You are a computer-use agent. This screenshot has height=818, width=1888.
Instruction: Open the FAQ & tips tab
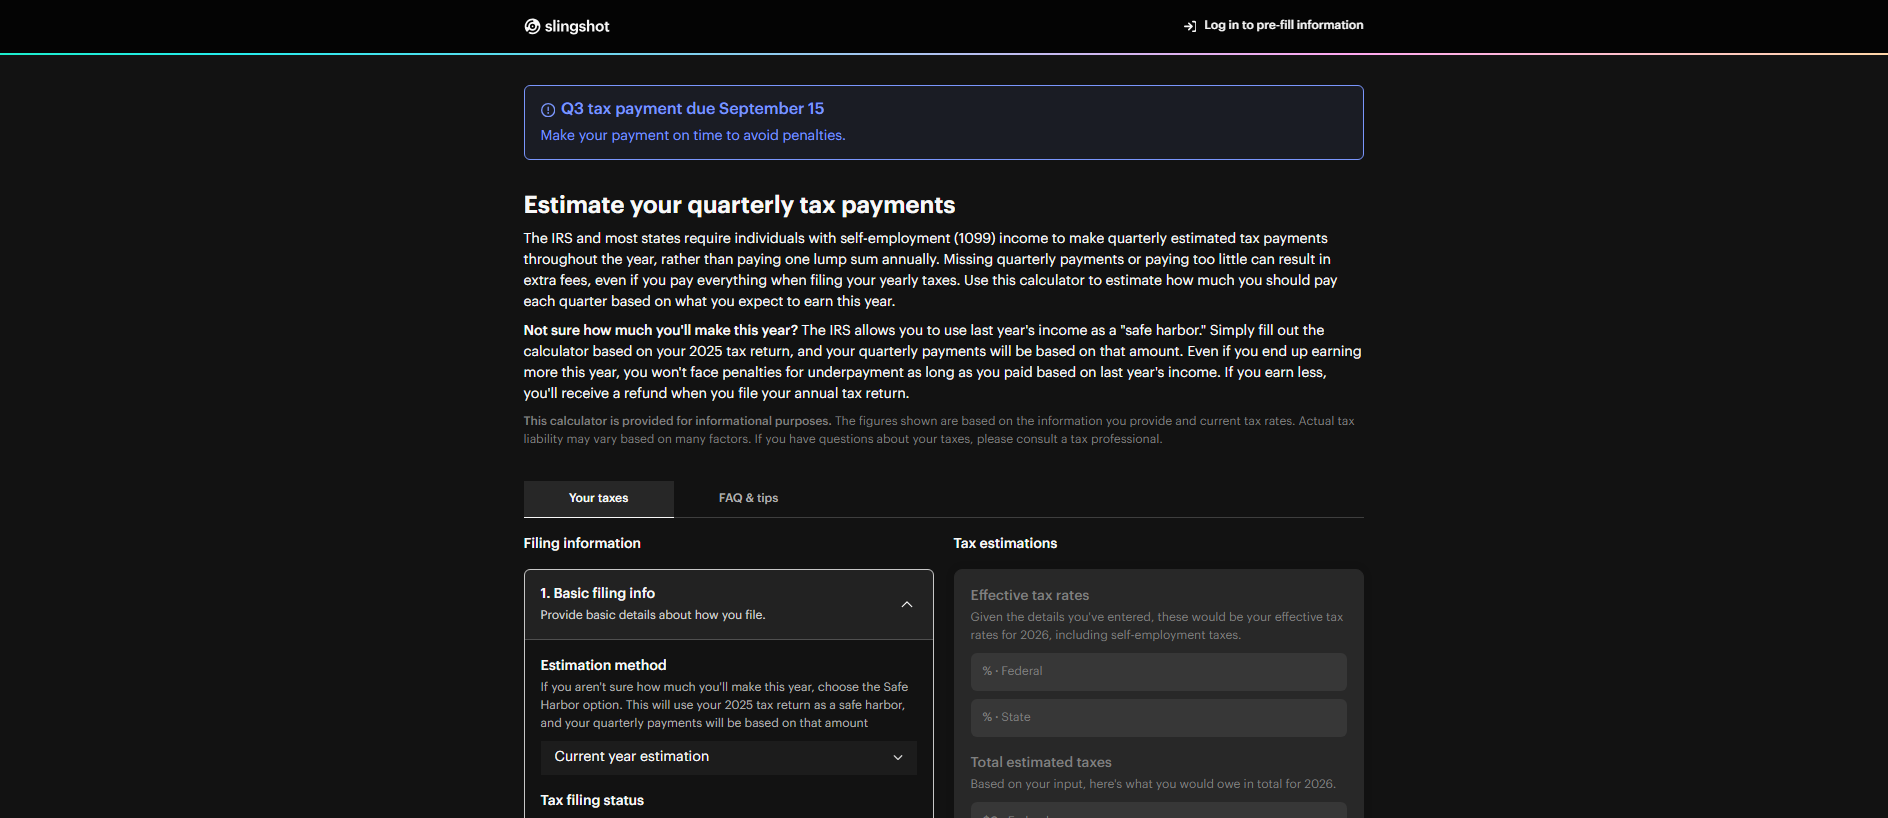(x=748, y=498)
